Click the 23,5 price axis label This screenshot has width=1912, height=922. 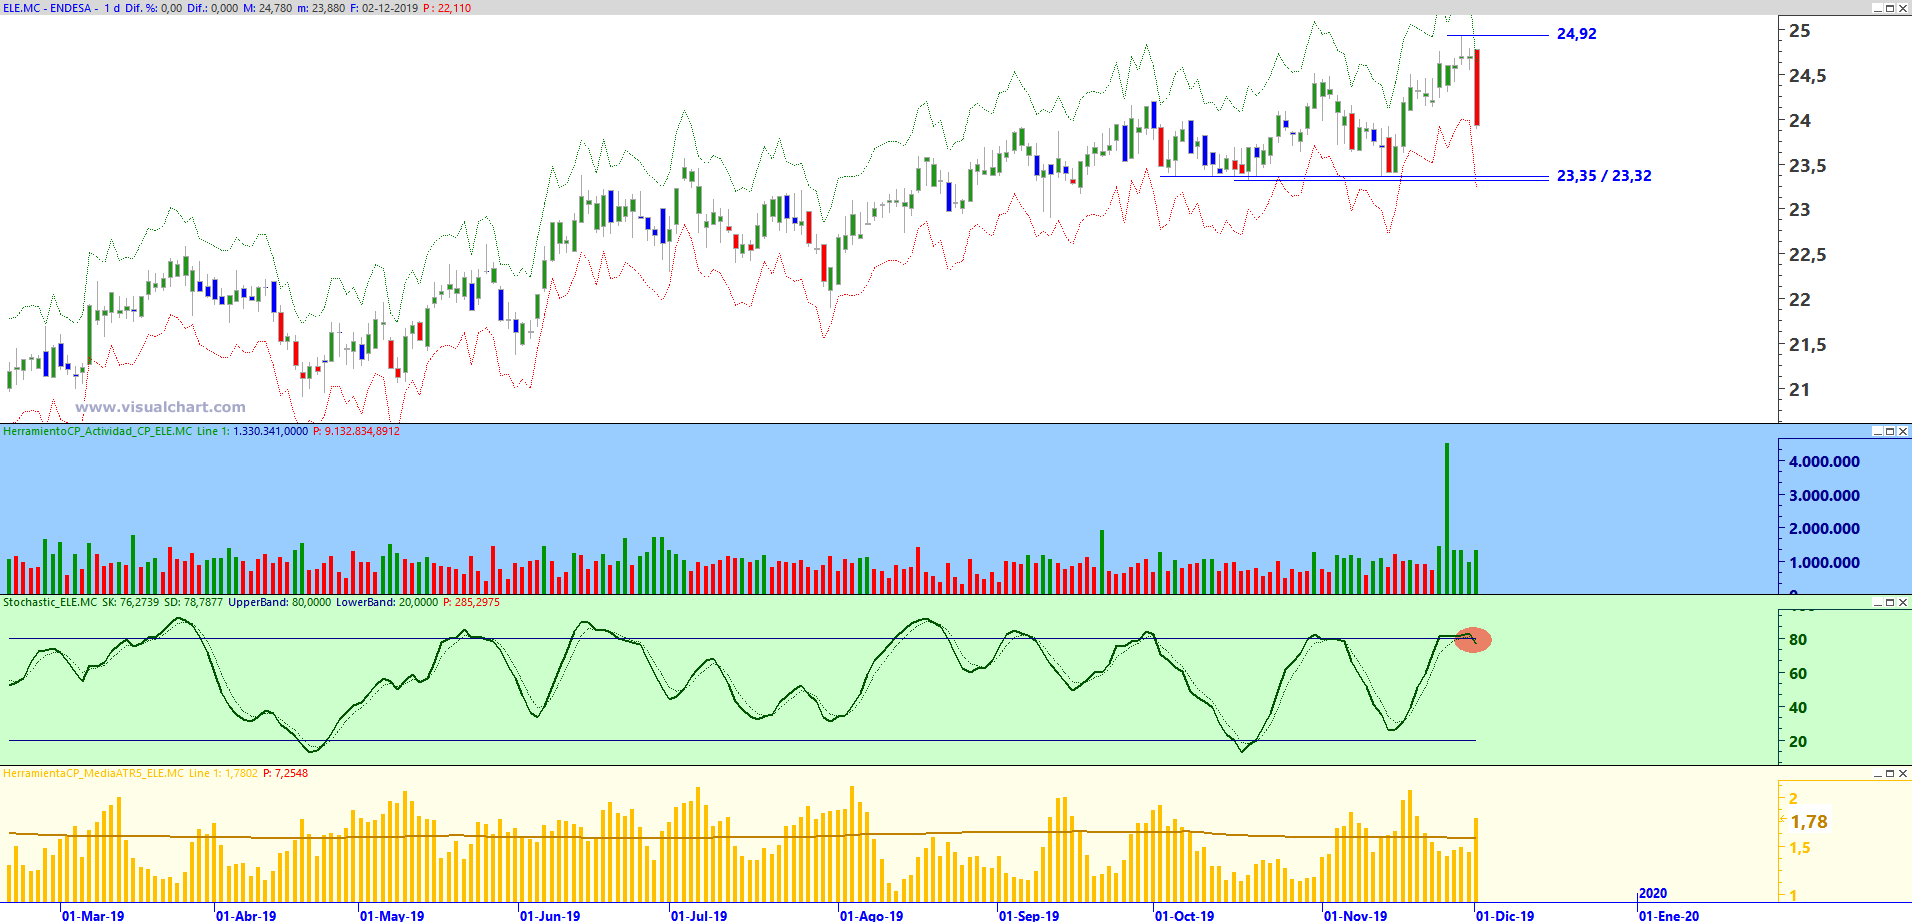1807,165
